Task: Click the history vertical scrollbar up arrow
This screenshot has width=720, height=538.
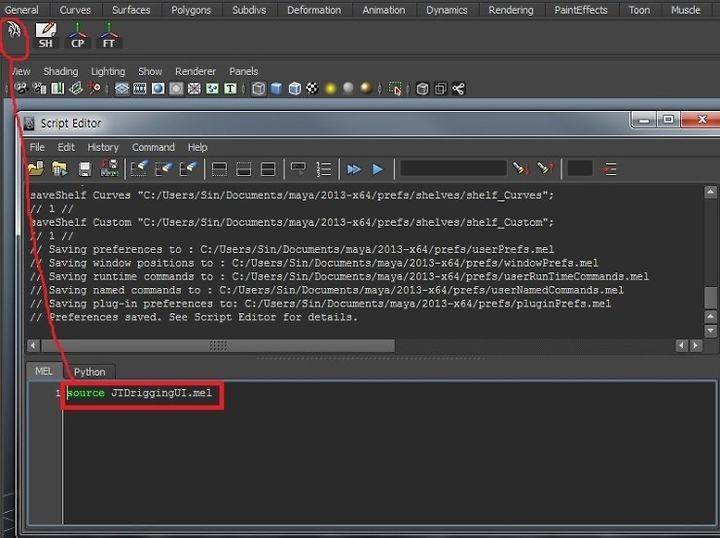Action: tap(710, 192)
